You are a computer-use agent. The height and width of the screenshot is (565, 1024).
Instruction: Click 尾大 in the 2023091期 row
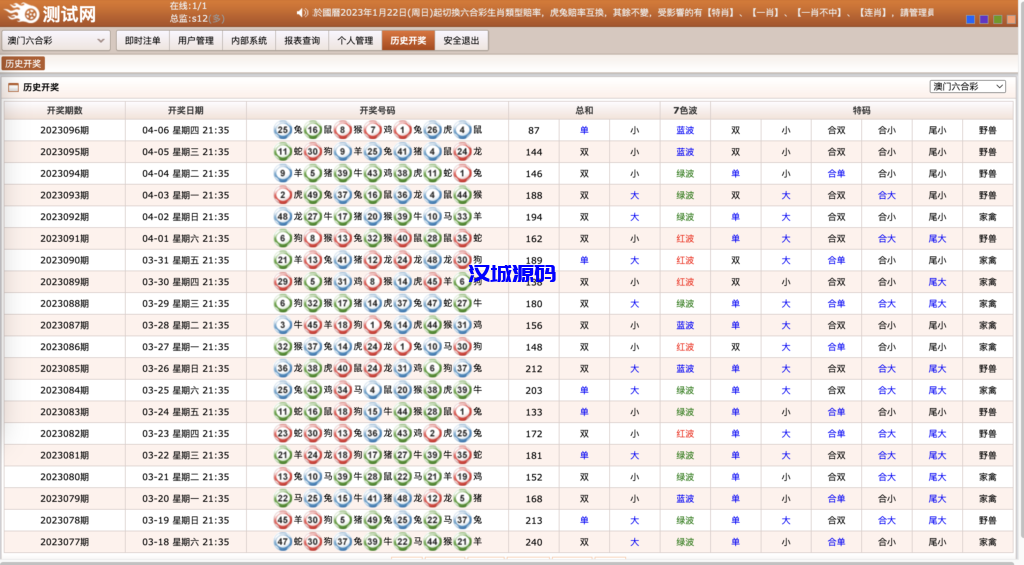(x=937, y=238)
